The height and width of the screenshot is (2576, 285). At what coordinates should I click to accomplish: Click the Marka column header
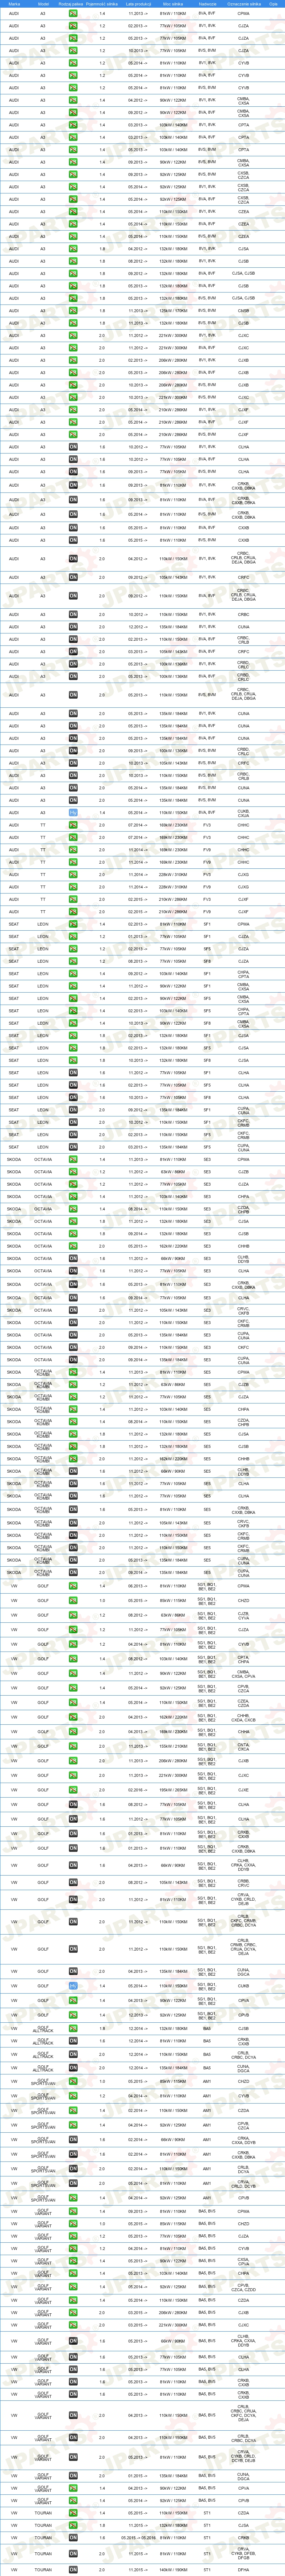pos(14,4)
